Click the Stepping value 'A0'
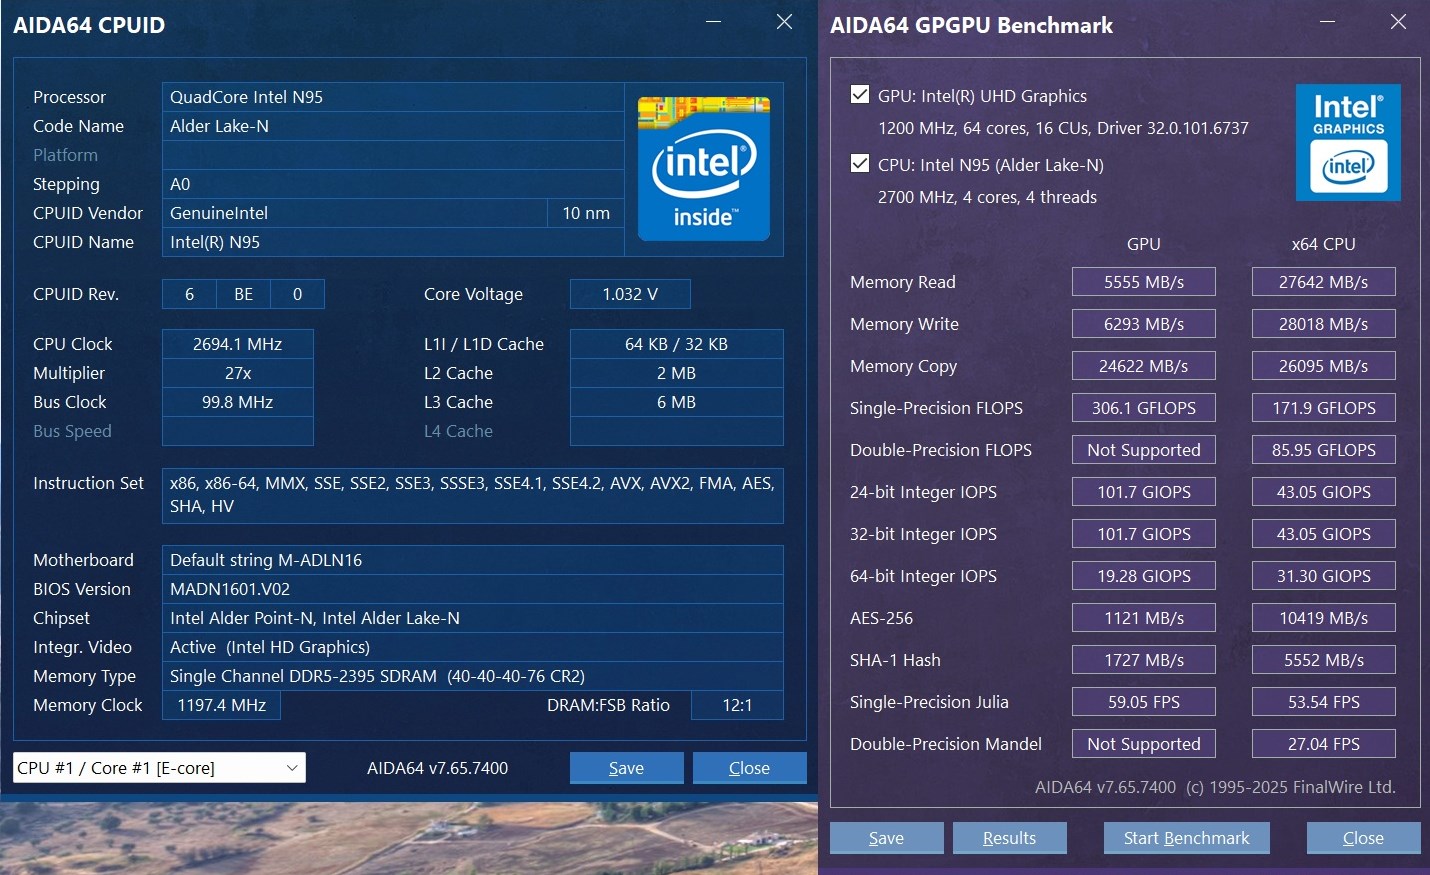Viewport: 1430px width, 875px height. click(x=393, y=184)
